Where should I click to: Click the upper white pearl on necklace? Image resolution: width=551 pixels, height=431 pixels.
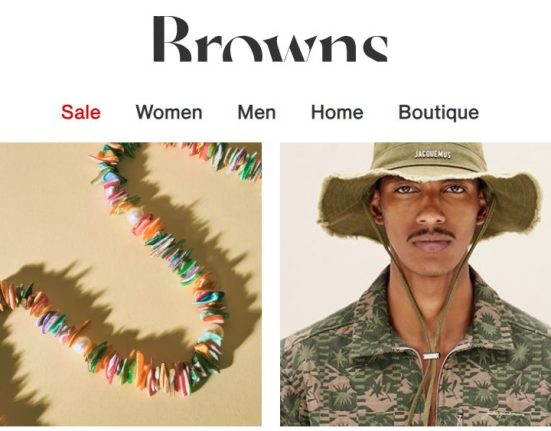tap(135, 216)
